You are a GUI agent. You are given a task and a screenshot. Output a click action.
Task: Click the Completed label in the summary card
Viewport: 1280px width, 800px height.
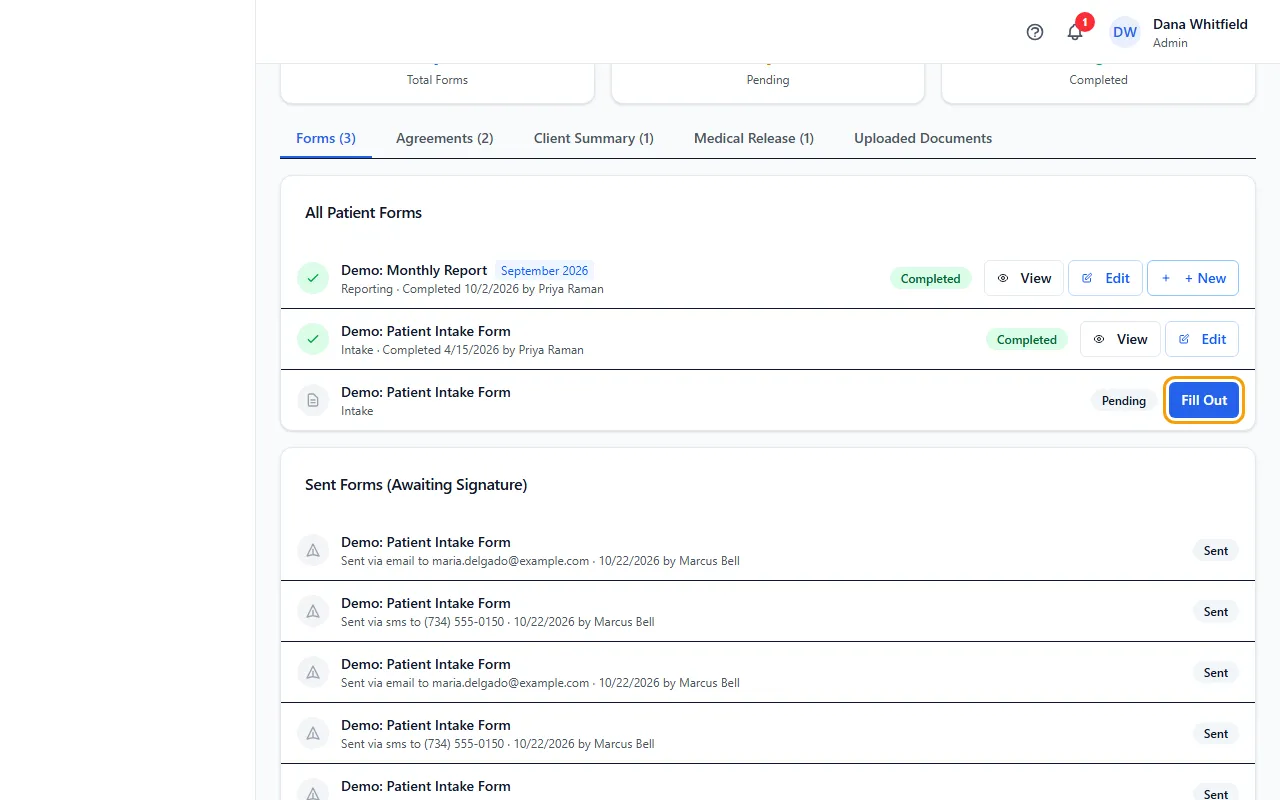coord(1098,80)
